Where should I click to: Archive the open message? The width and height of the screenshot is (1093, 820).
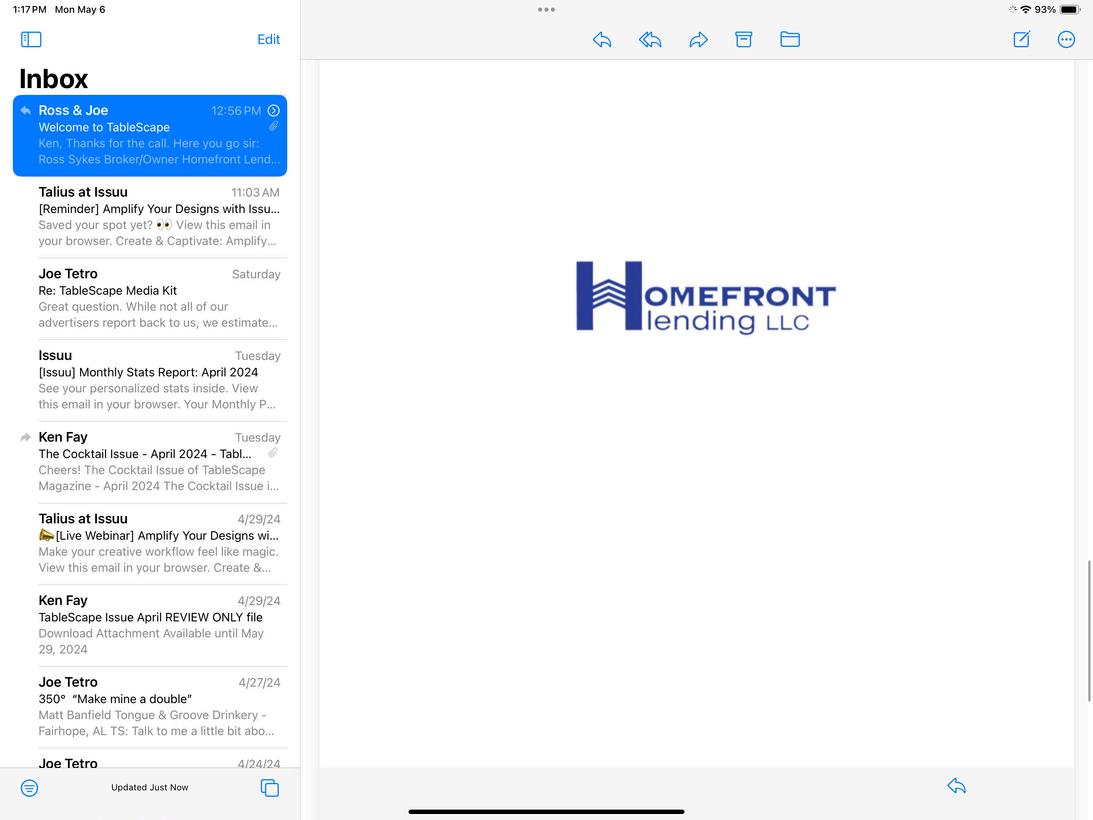(x=744, y=40)
